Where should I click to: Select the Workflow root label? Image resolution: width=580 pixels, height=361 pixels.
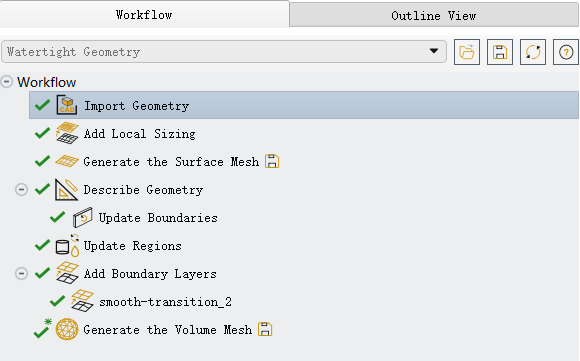[47, 82]
